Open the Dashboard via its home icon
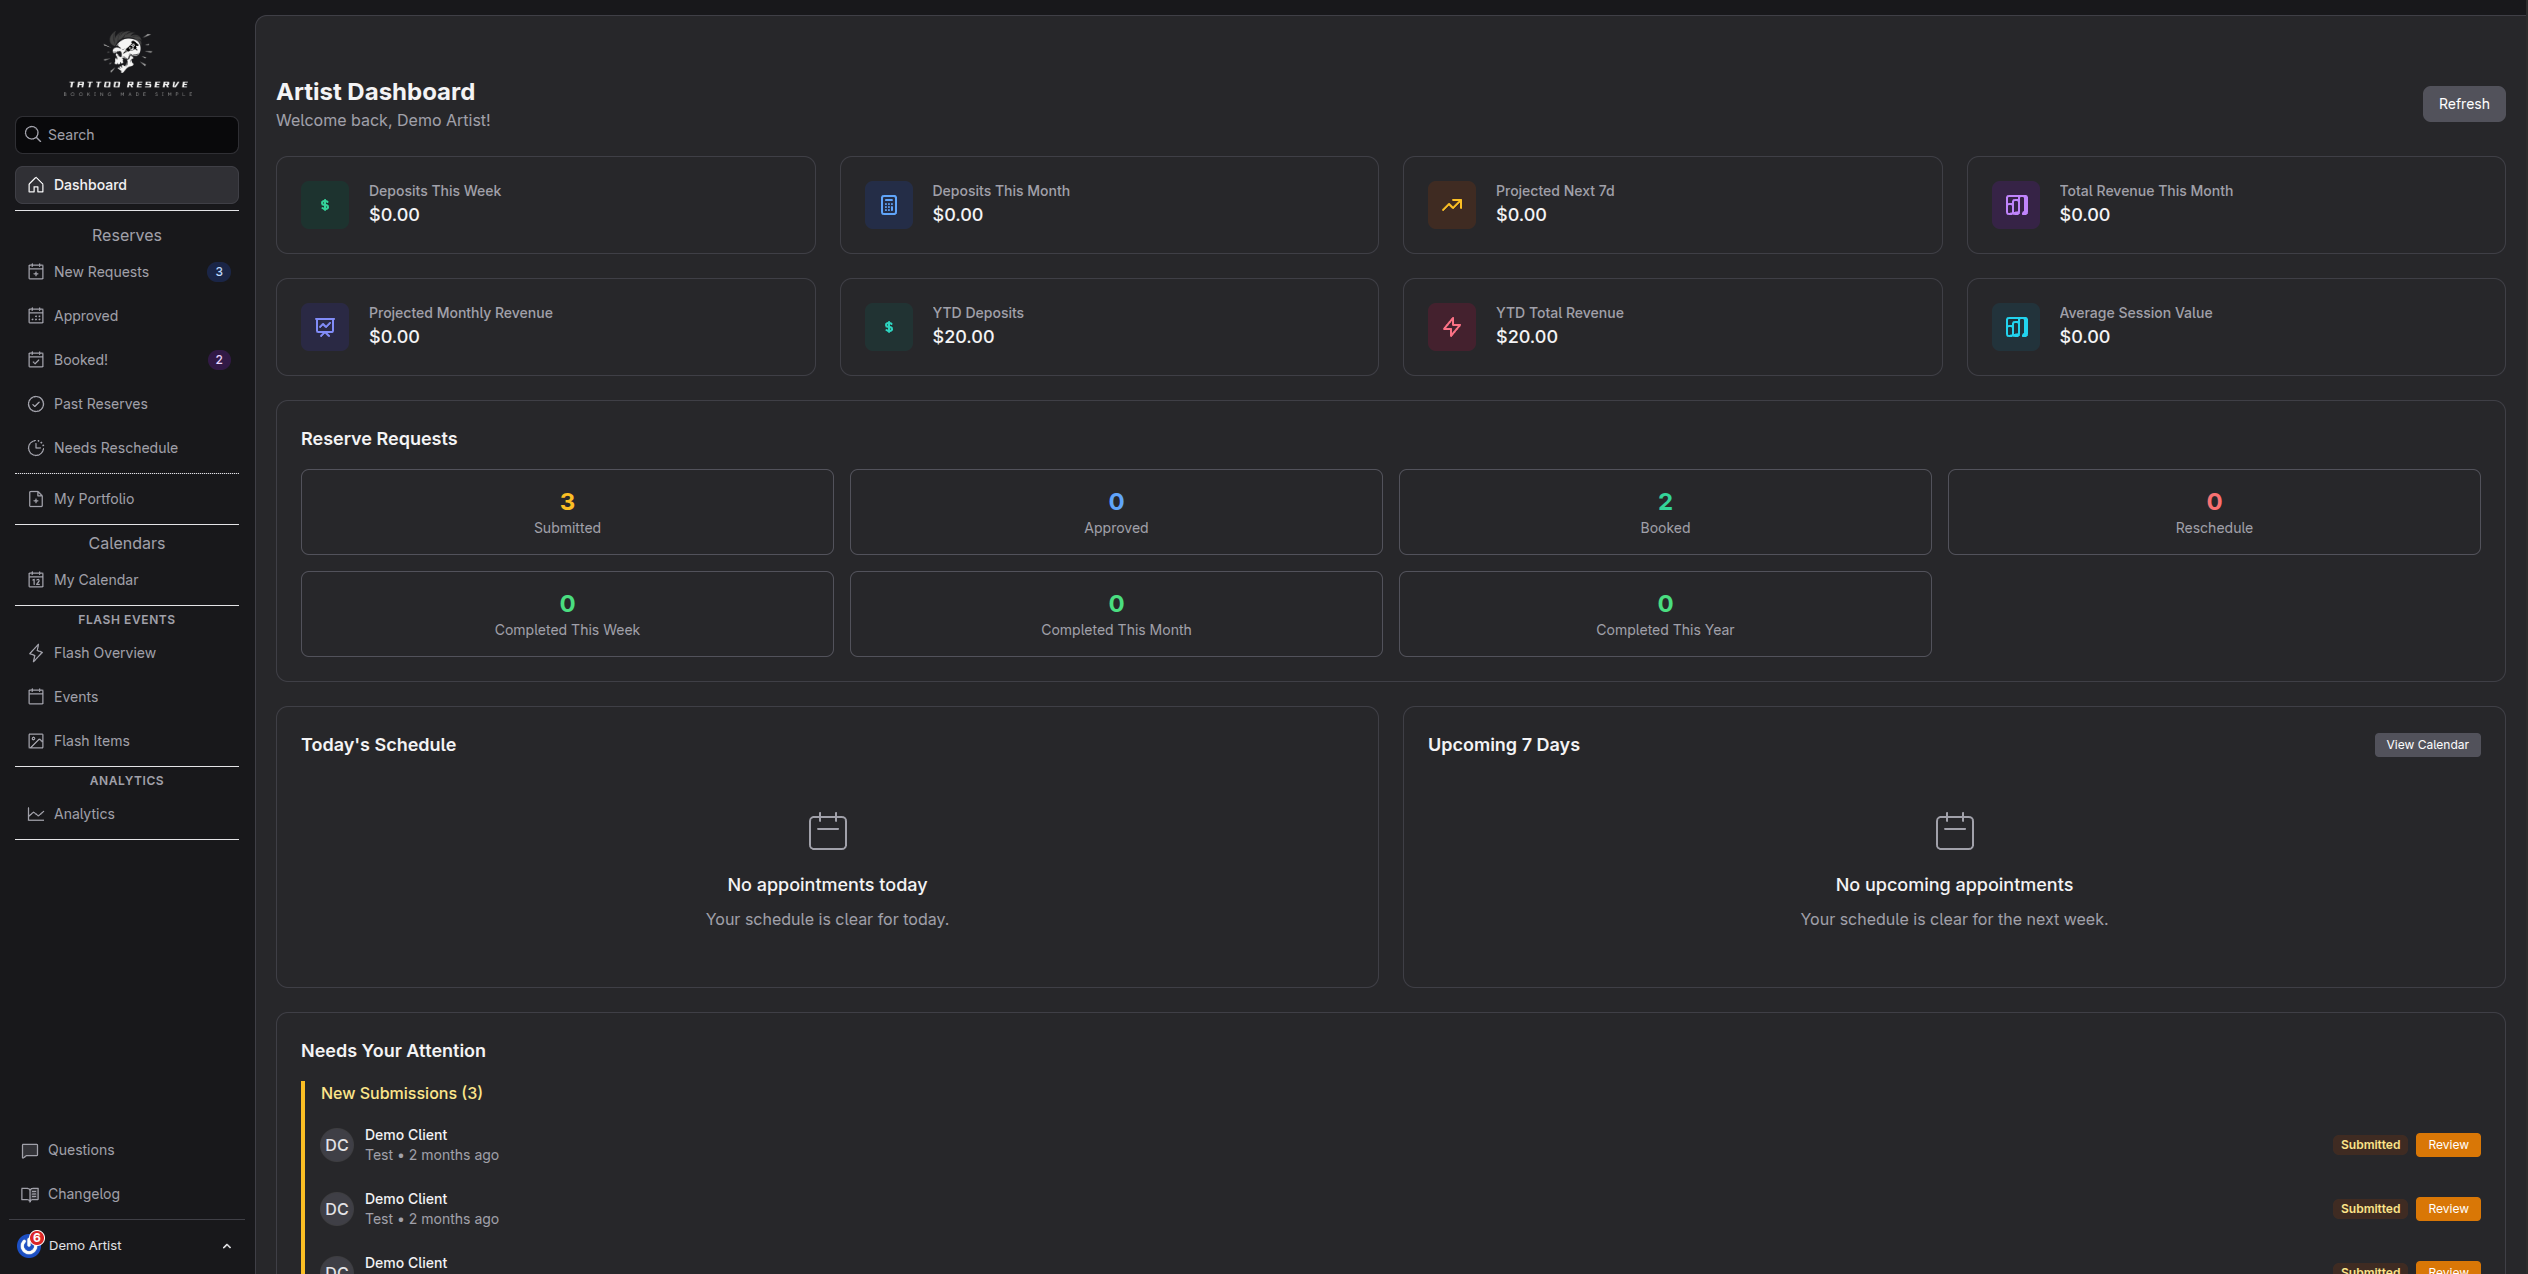This screenshot has height=1274, width=2528. [x=35, y=184]
